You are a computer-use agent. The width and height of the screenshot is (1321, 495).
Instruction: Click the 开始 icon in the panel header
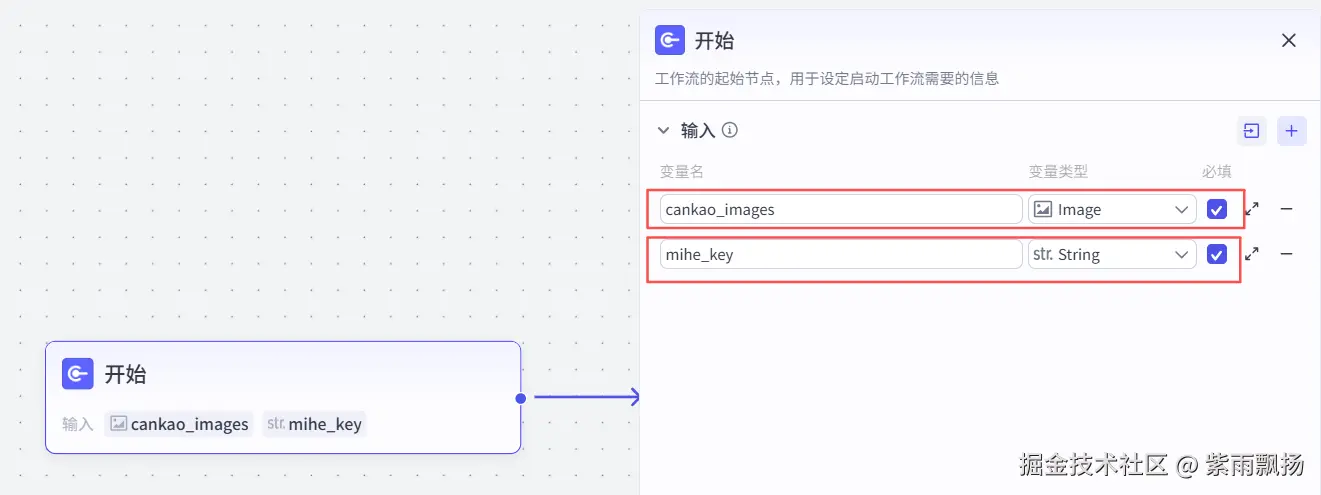tap(670, 41)
